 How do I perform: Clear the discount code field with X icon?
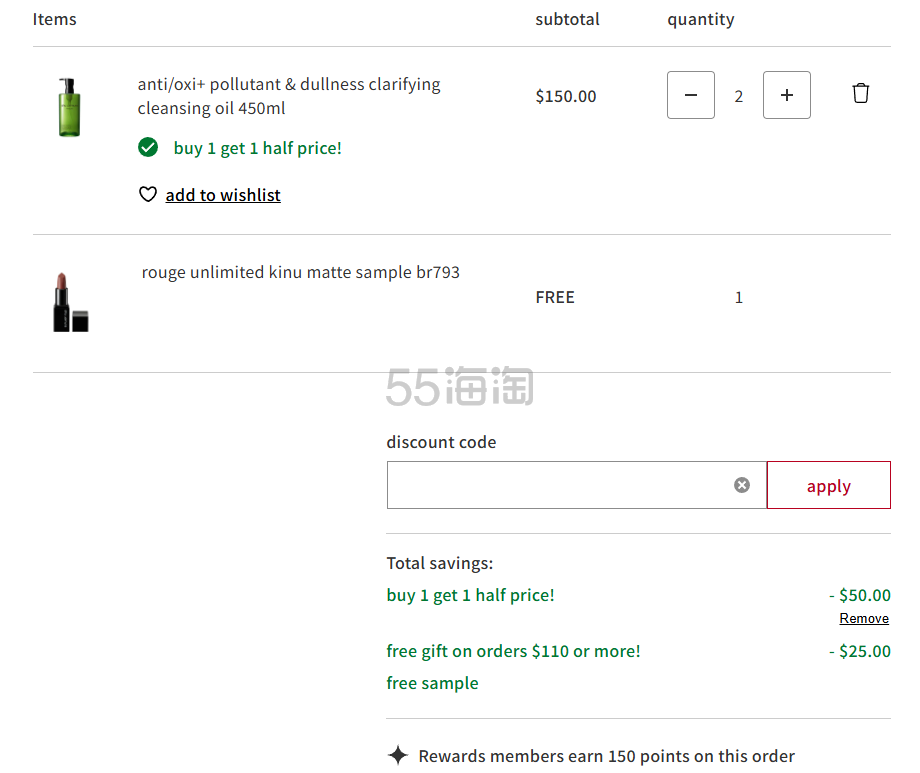[x=741, y=485]
